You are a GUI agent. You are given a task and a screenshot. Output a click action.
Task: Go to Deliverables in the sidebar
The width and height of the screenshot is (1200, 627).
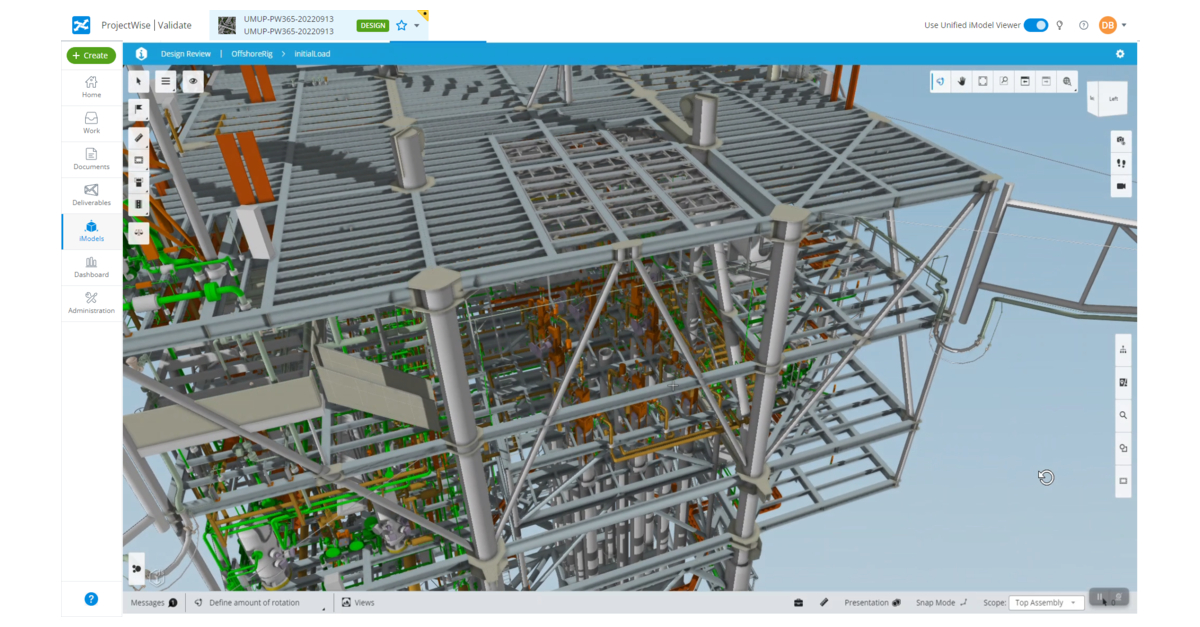(x=91, y=195)
